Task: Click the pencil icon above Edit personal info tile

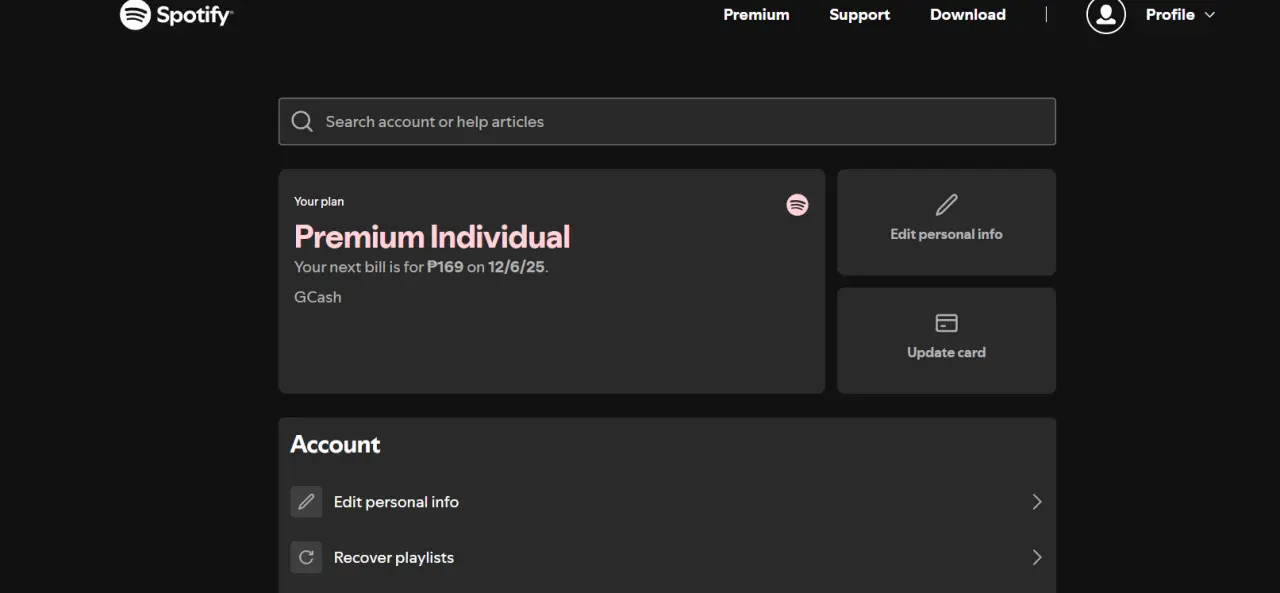Action: 946,205
